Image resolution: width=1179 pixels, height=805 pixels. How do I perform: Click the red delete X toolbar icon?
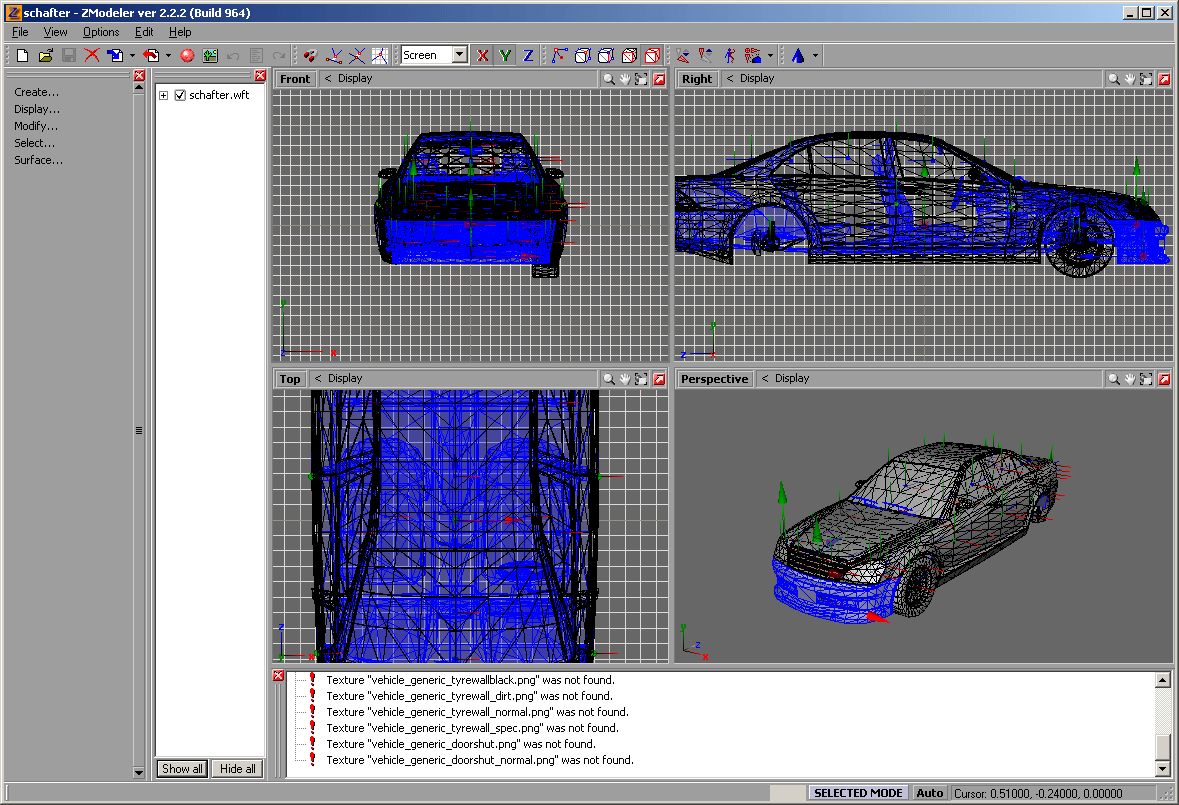pos(93,55)
